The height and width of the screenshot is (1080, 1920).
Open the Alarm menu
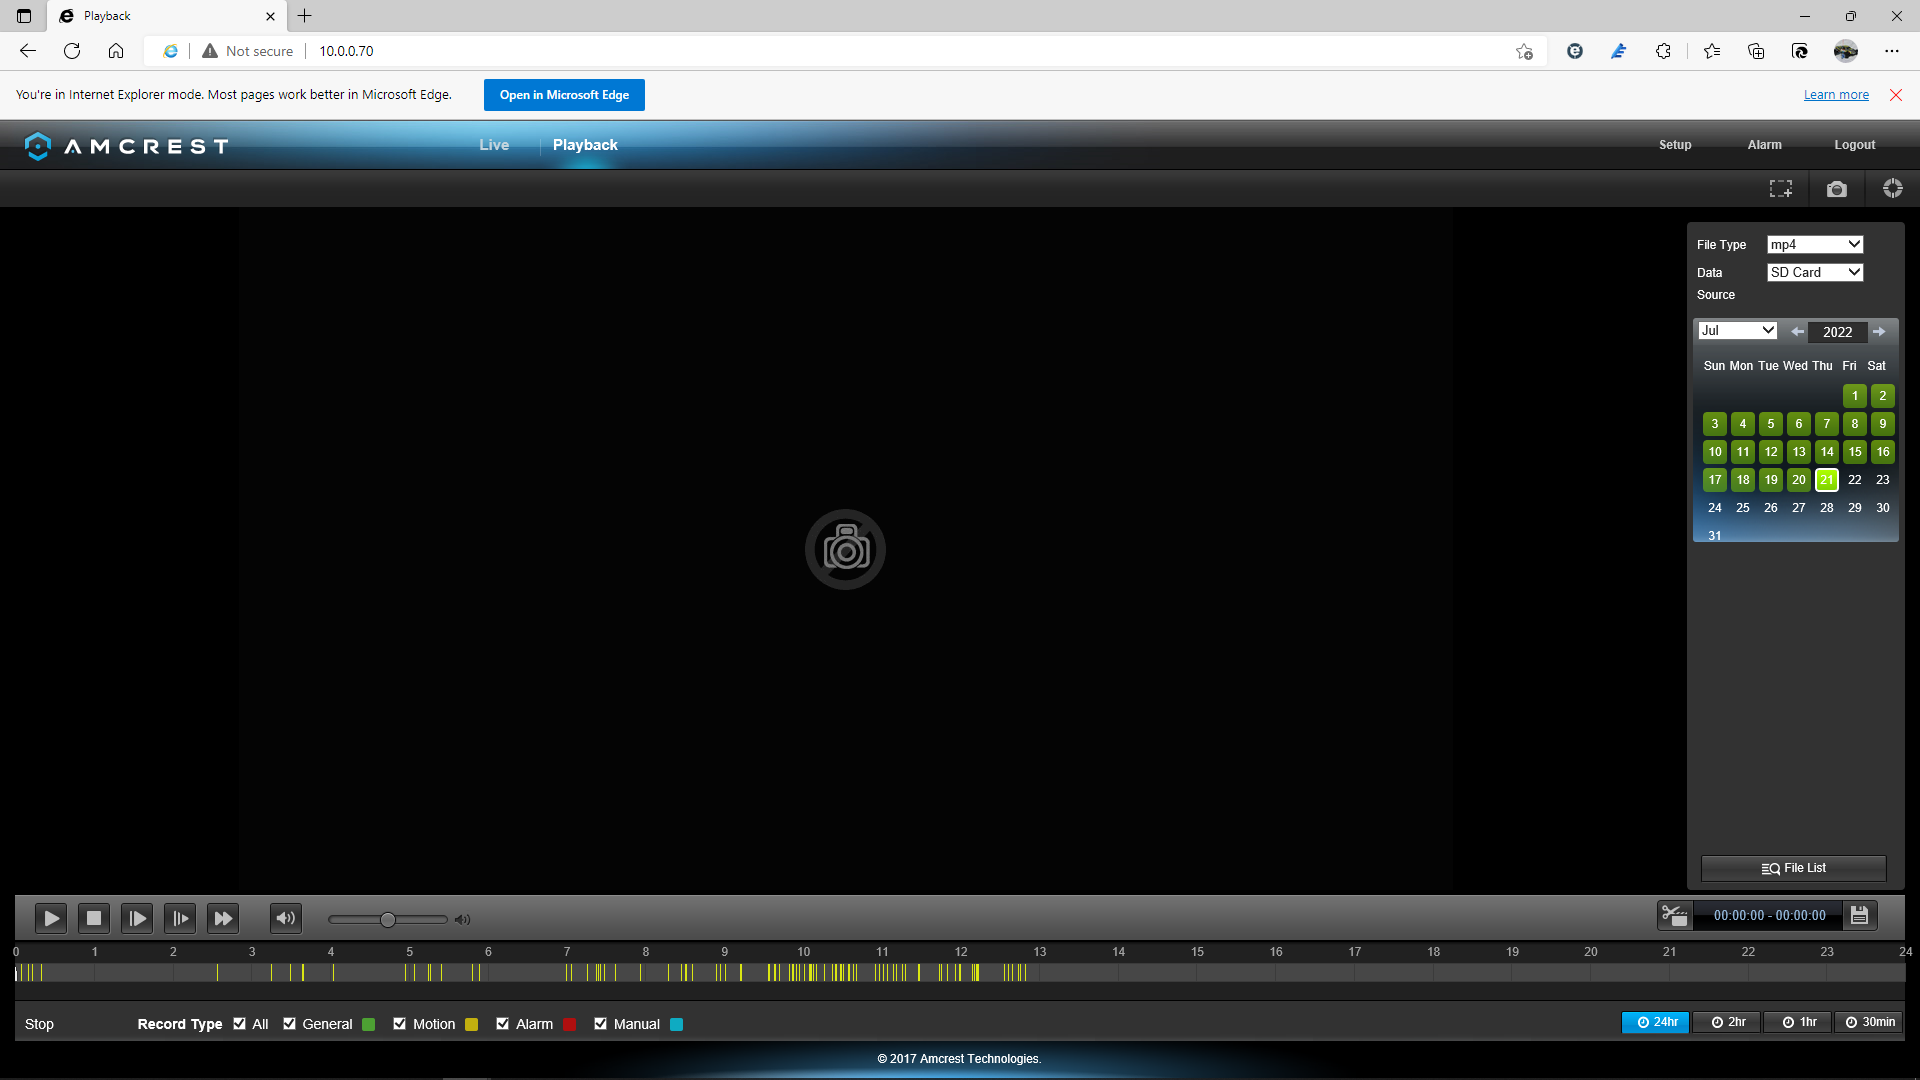tap(1764, 145)
